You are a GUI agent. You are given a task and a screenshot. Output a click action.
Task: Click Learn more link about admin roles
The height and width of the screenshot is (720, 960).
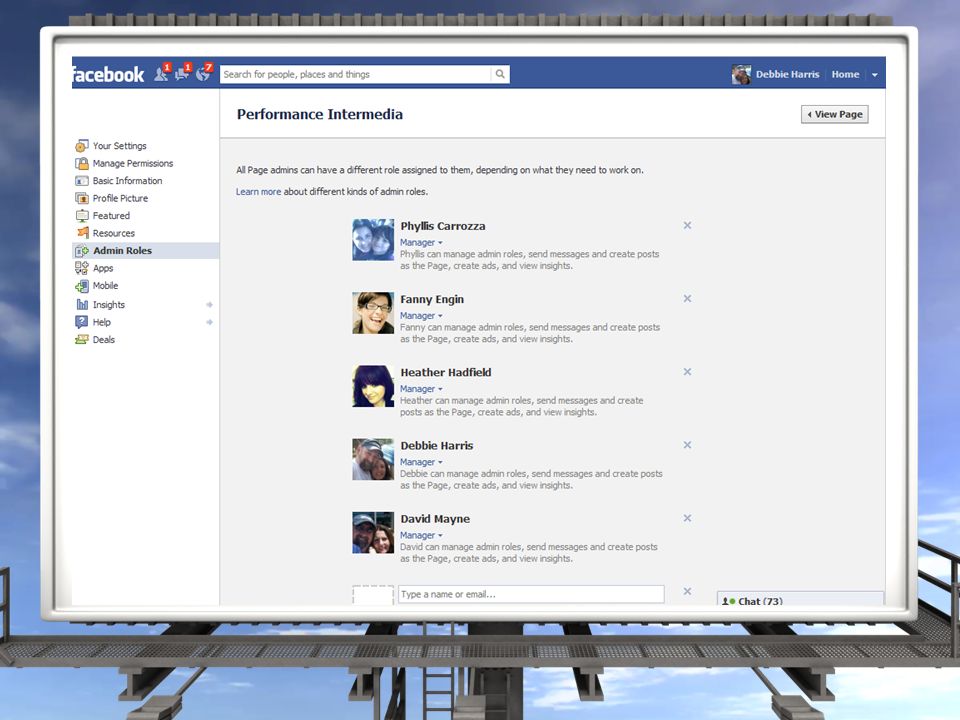click(x=258, y=192)
